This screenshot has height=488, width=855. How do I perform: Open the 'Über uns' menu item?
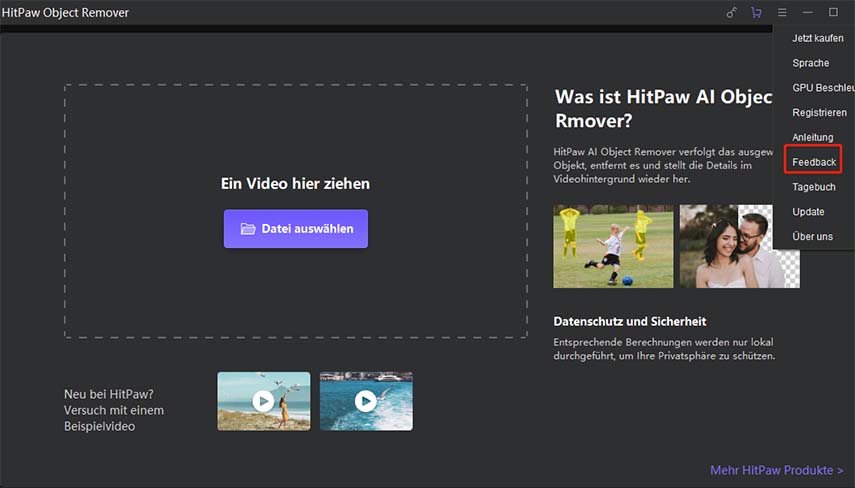click(x=812, y=237)
